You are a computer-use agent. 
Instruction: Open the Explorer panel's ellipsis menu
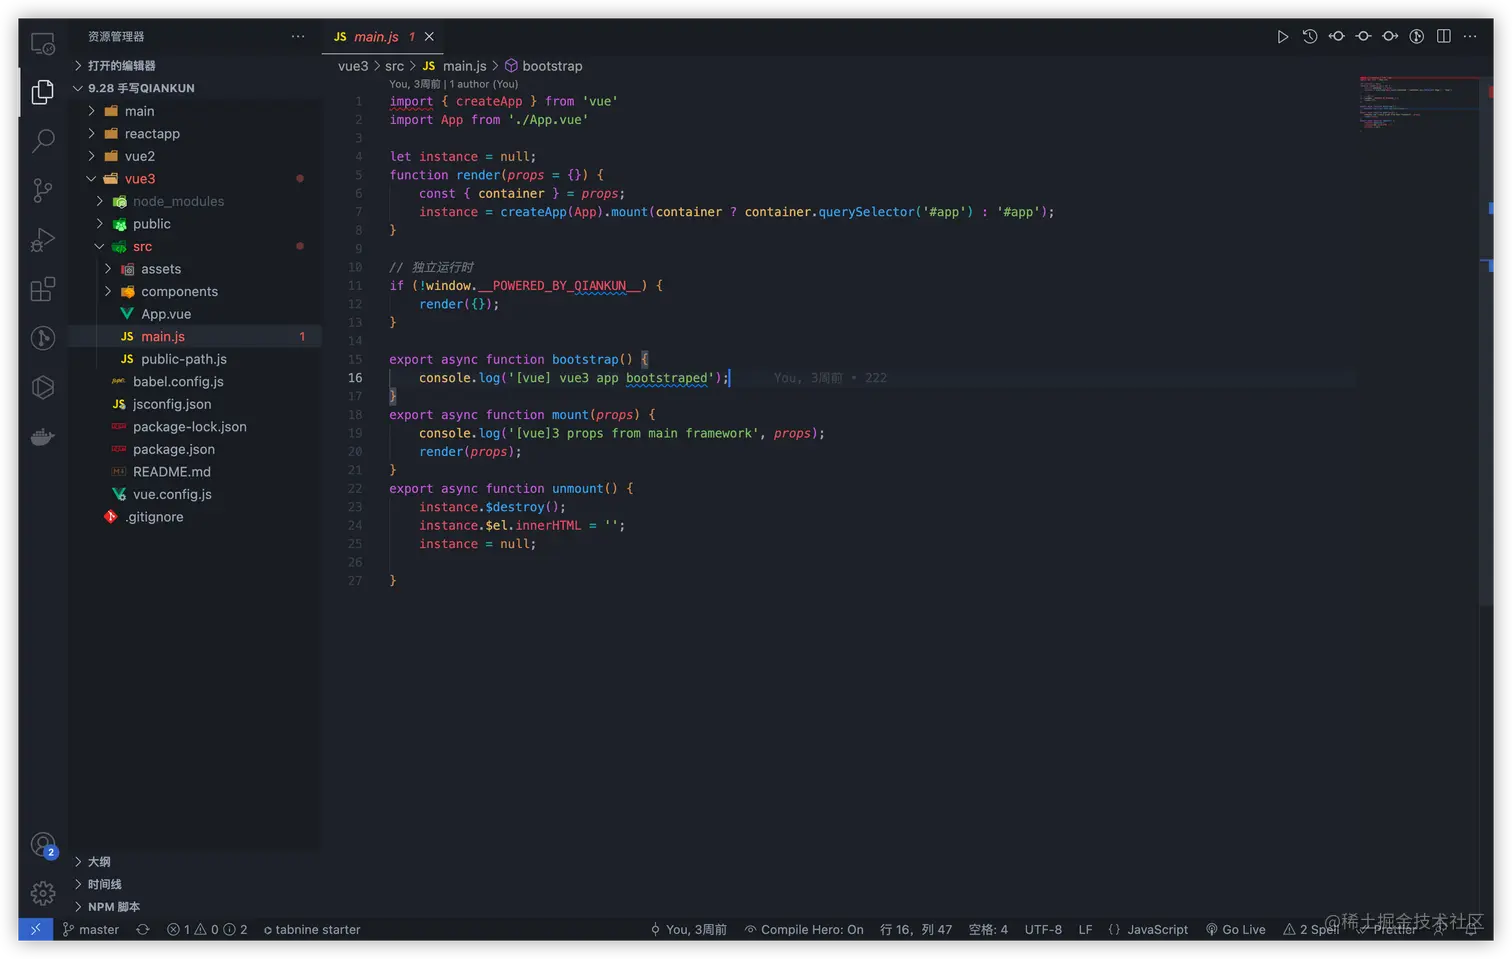(298, 37)
